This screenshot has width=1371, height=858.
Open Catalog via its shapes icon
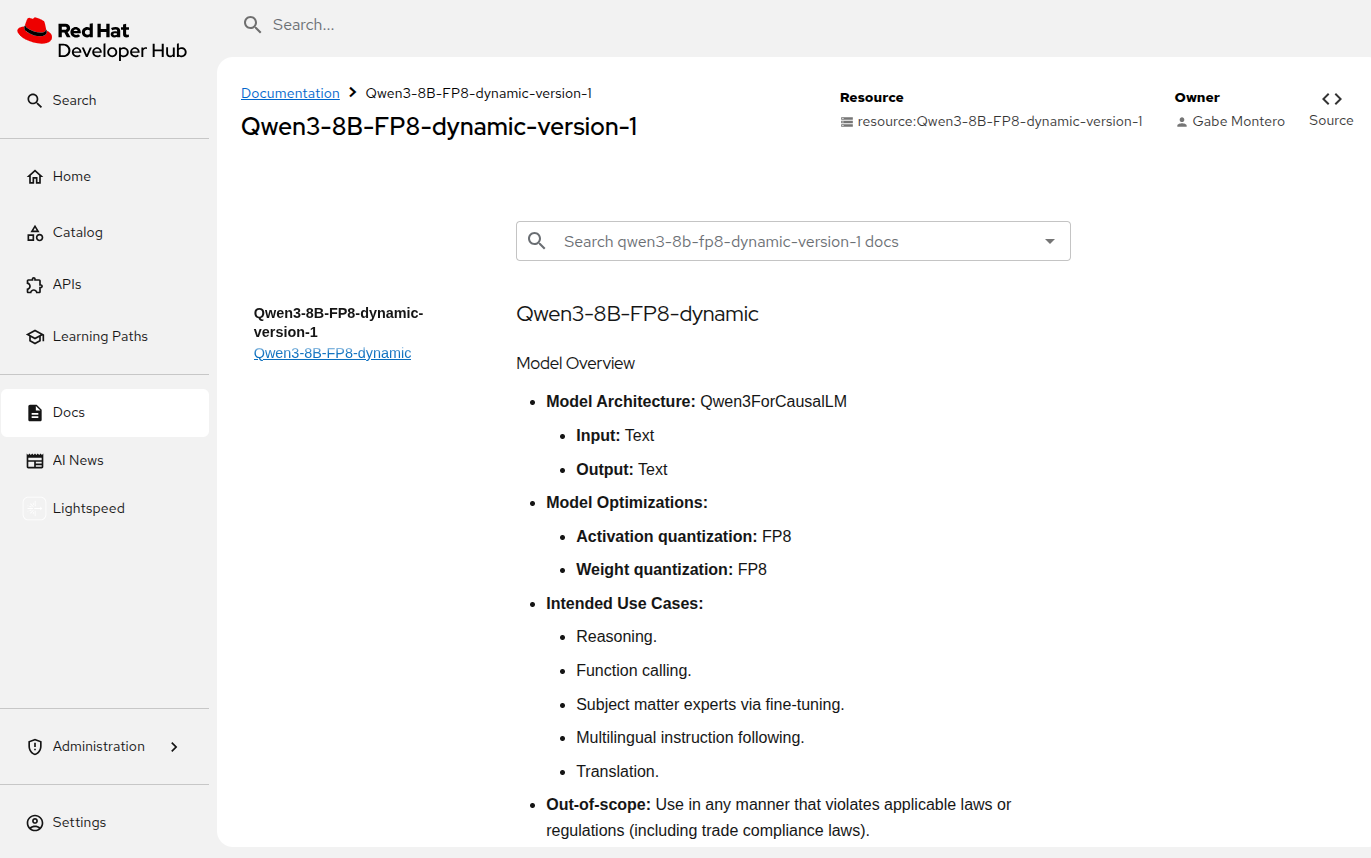[35, 233]
